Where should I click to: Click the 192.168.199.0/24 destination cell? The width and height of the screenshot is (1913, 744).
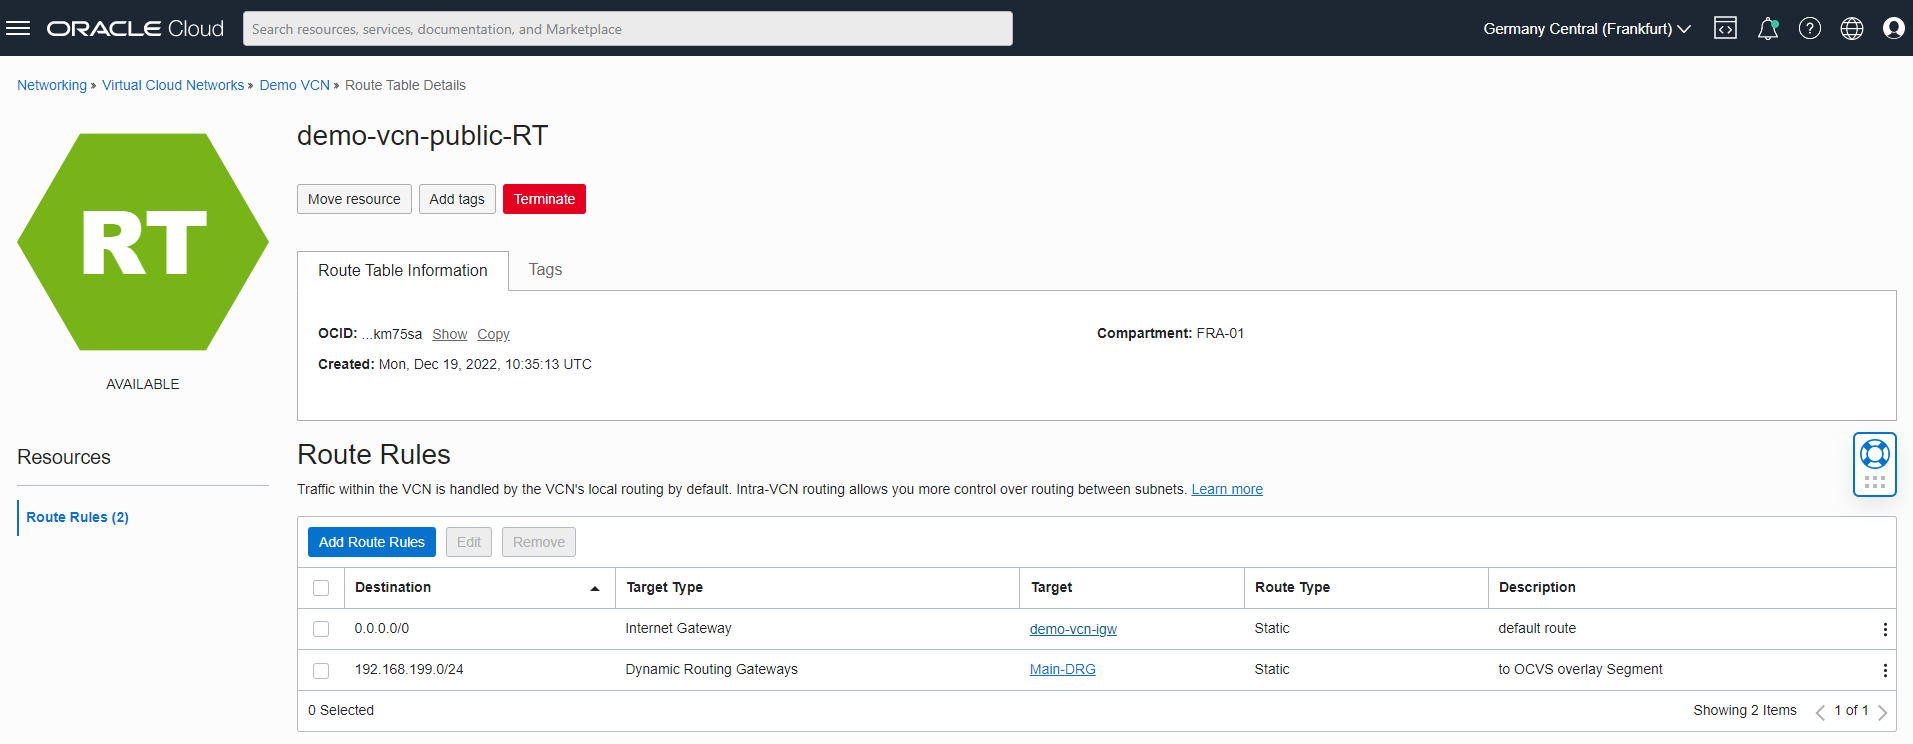409,670
